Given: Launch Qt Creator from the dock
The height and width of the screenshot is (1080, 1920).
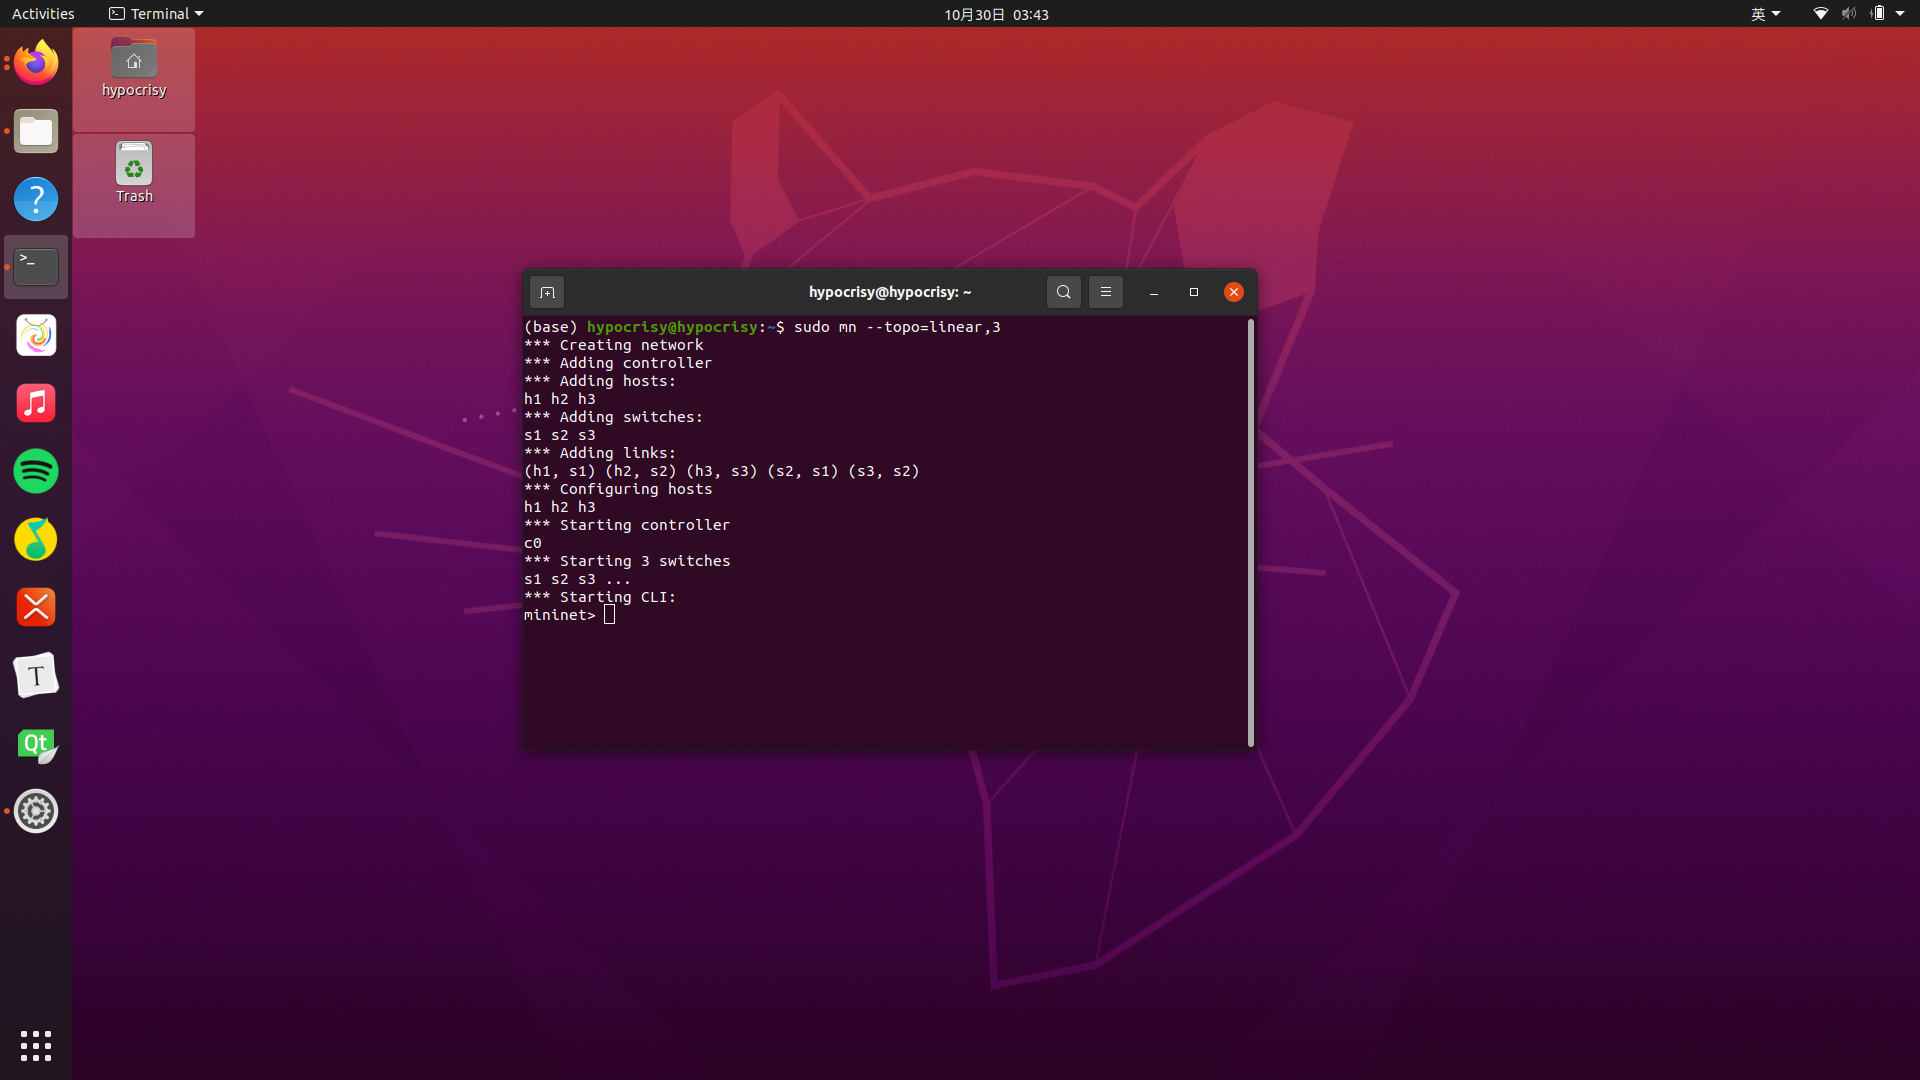Looking at the screenshot, I should pos(36,744).
